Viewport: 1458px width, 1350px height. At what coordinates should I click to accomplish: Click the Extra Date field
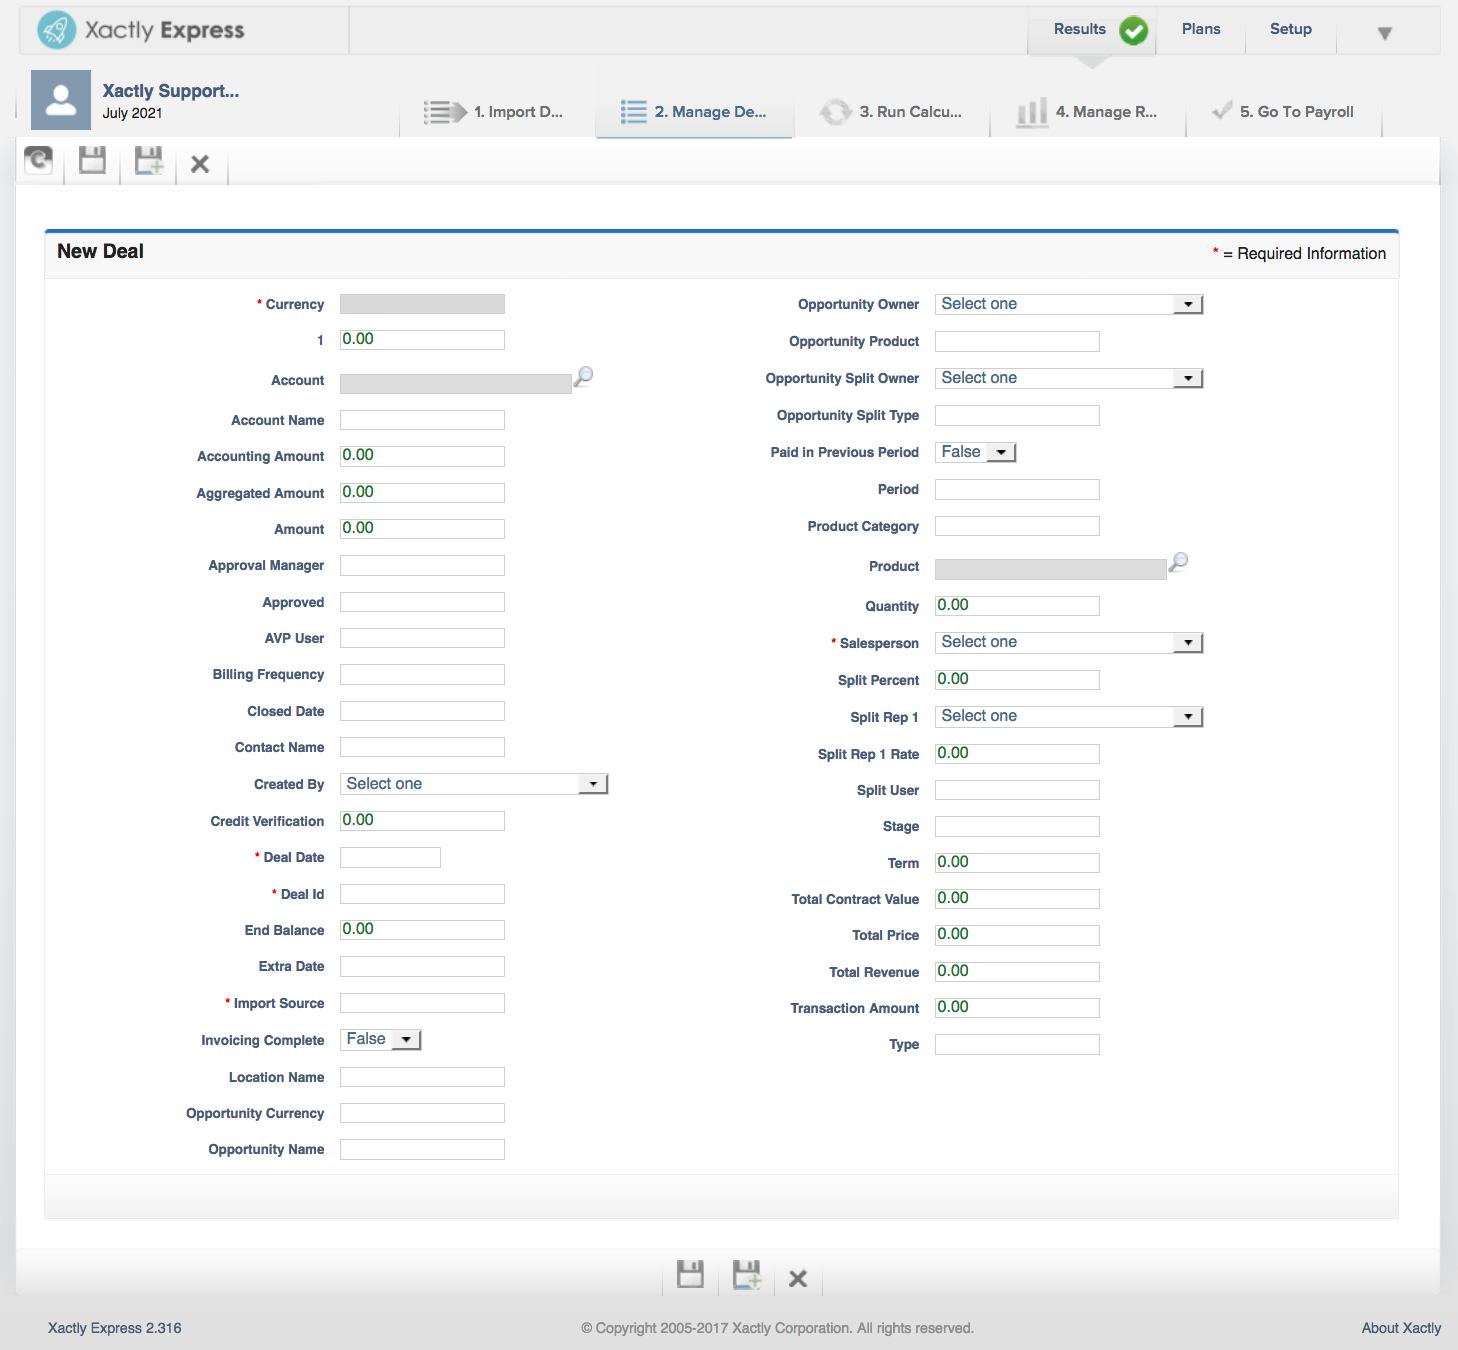[x=422, y=967]
